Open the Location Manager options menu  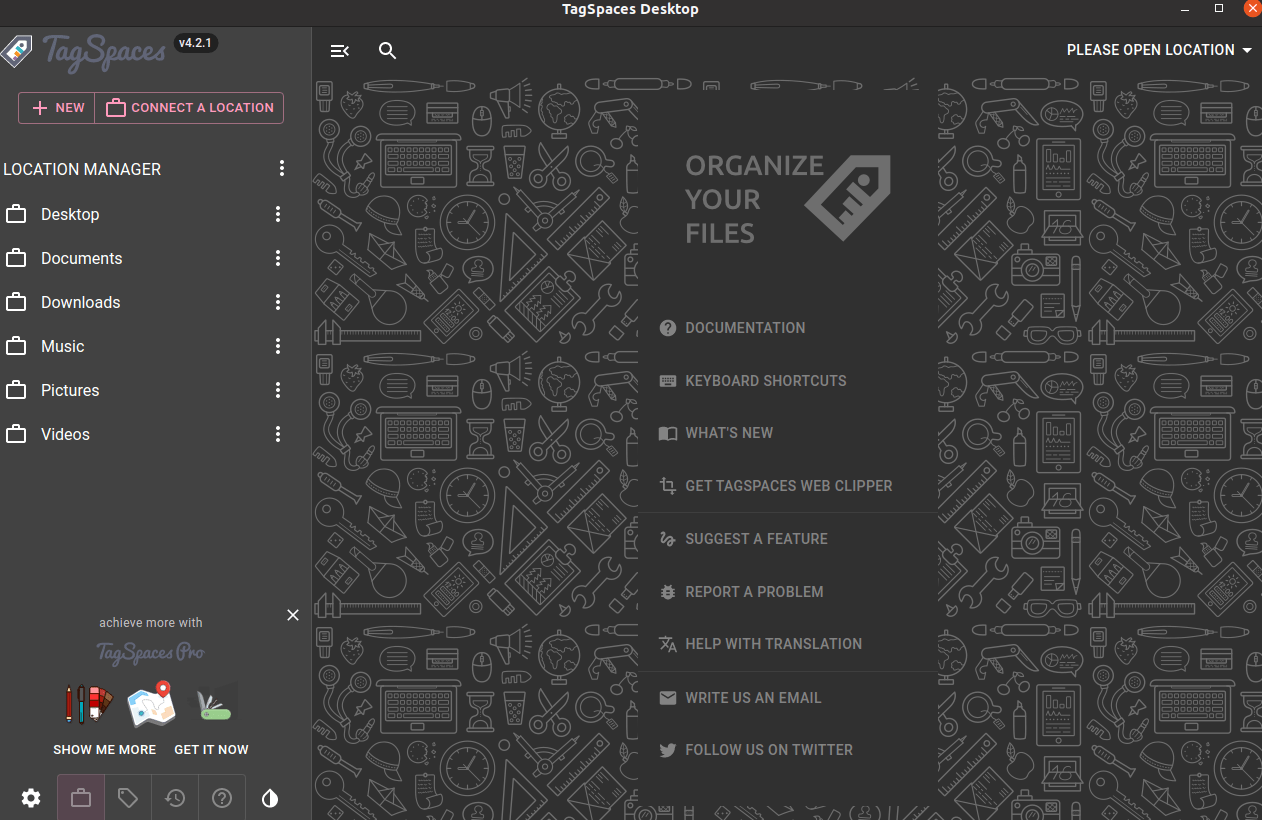[282, 168]
